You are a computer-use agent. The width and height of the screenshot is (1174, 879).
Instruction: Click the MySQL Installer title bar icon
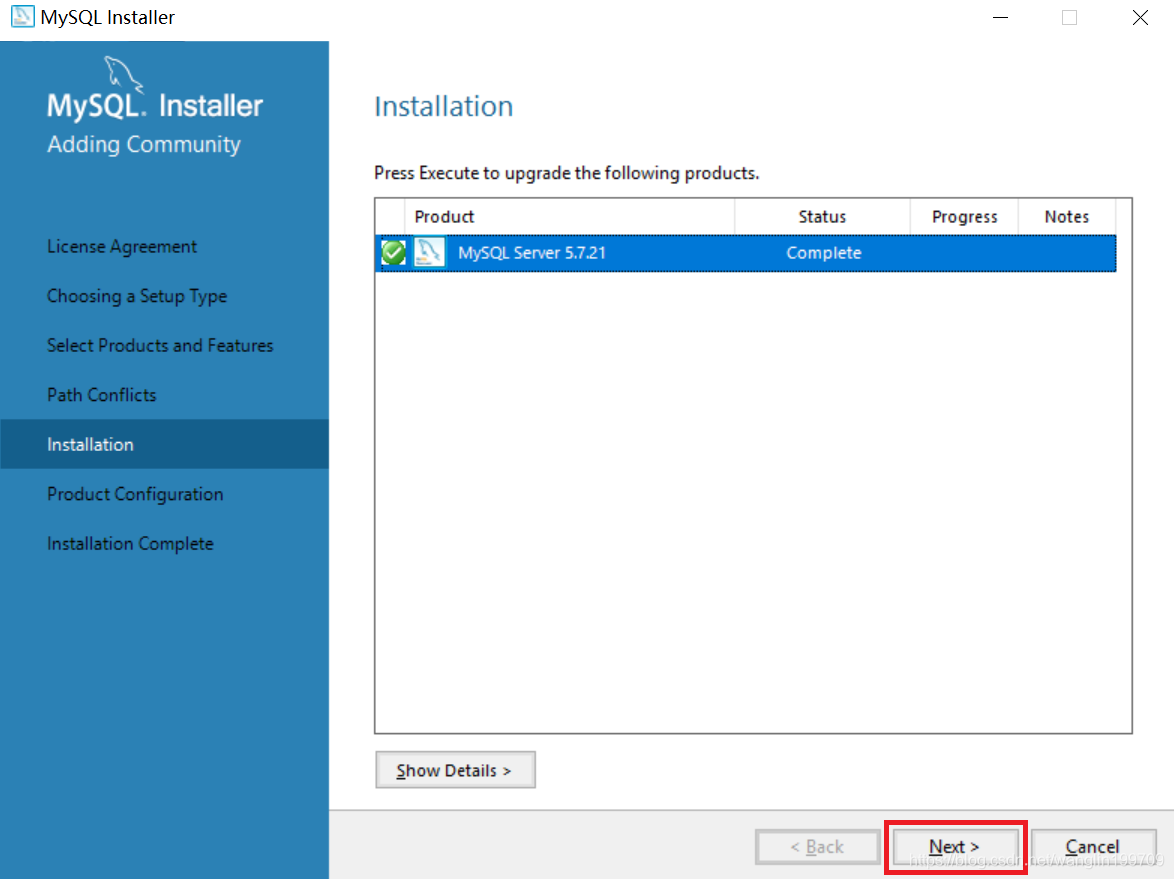22,16
